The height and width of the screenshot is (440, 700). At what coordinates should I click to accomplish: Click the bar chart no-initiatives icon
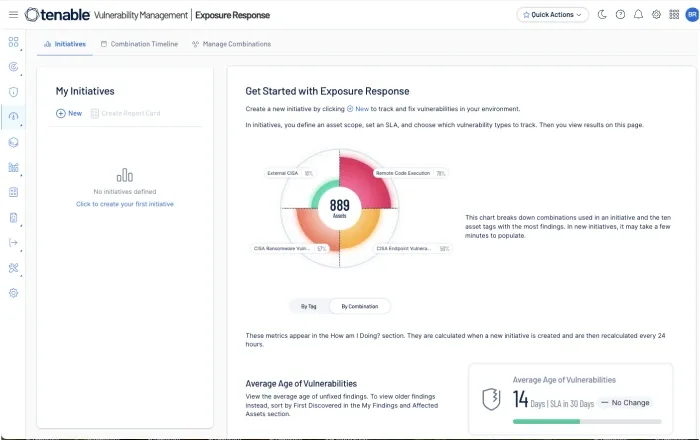[x=125, y=175]
